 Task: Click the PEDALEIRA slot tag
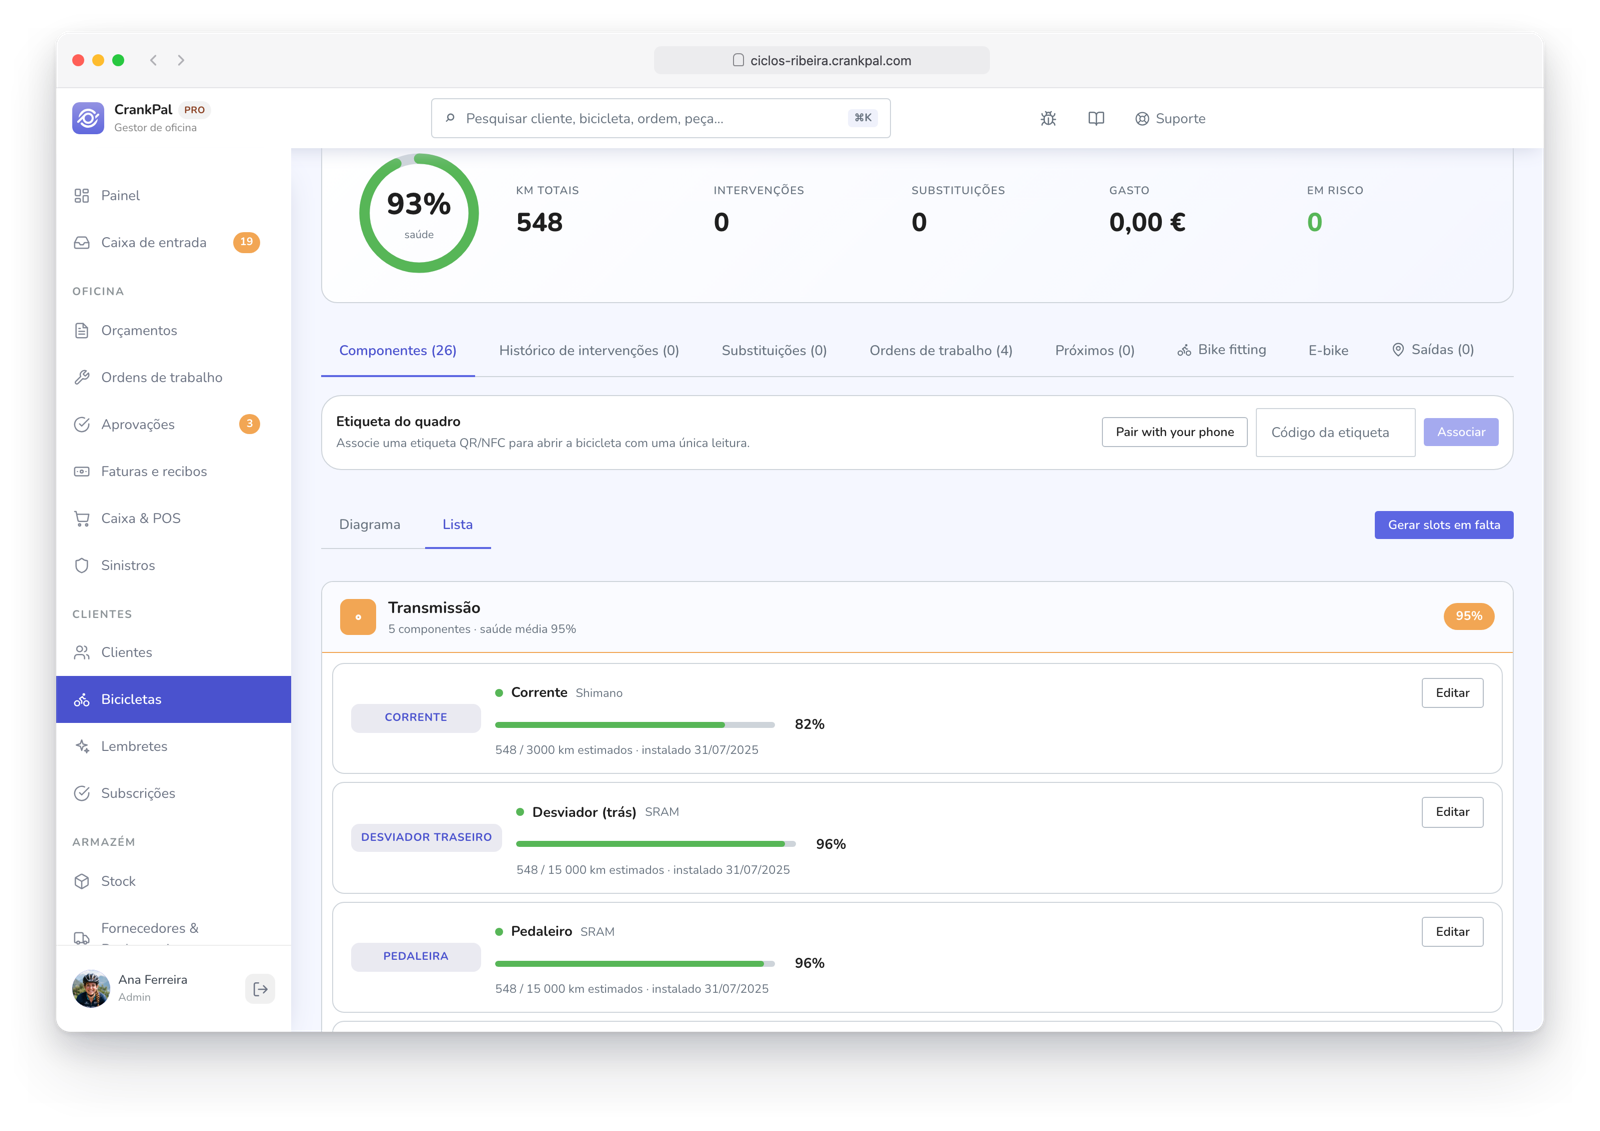[416, 957]
